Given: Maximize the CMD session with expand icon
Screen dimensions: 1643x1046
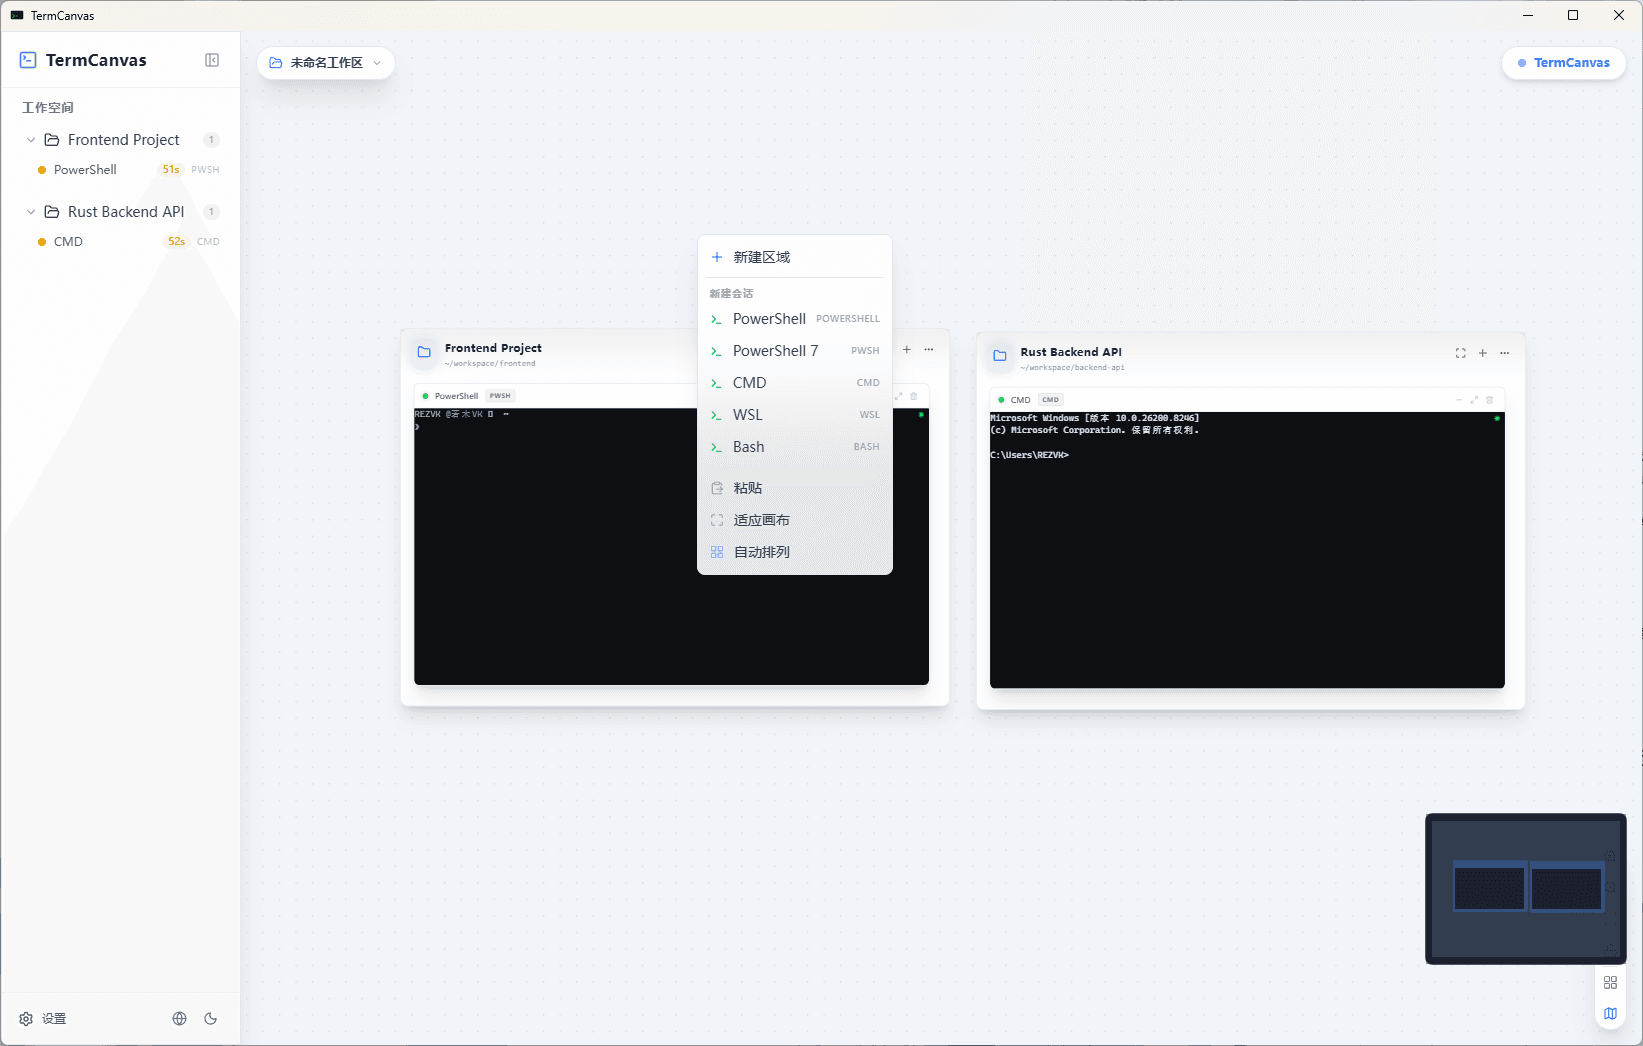Looking at the screenshot, I should point(1474,399).
